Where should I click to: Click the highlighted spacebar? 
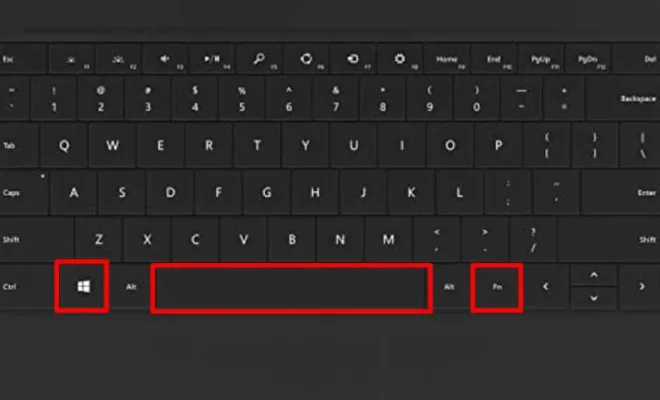pos(291,288)
